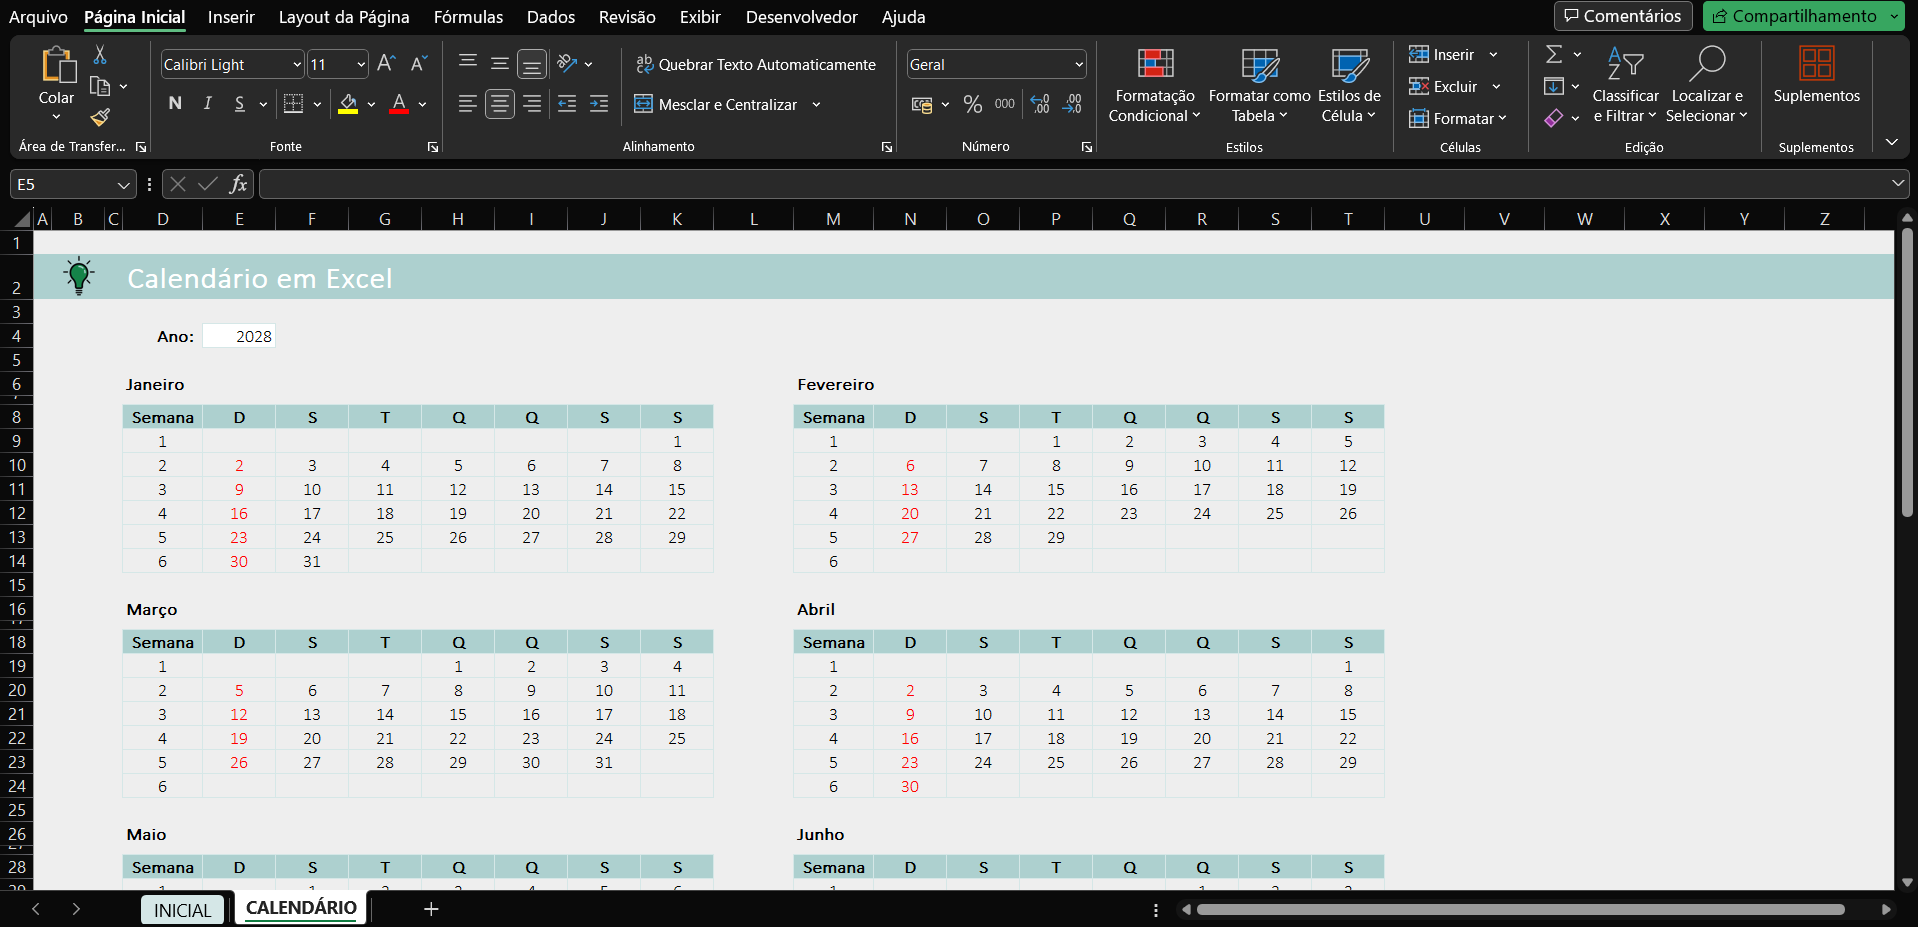
Task: Select the Itálico formatting icon
Action: pos(207,103)
